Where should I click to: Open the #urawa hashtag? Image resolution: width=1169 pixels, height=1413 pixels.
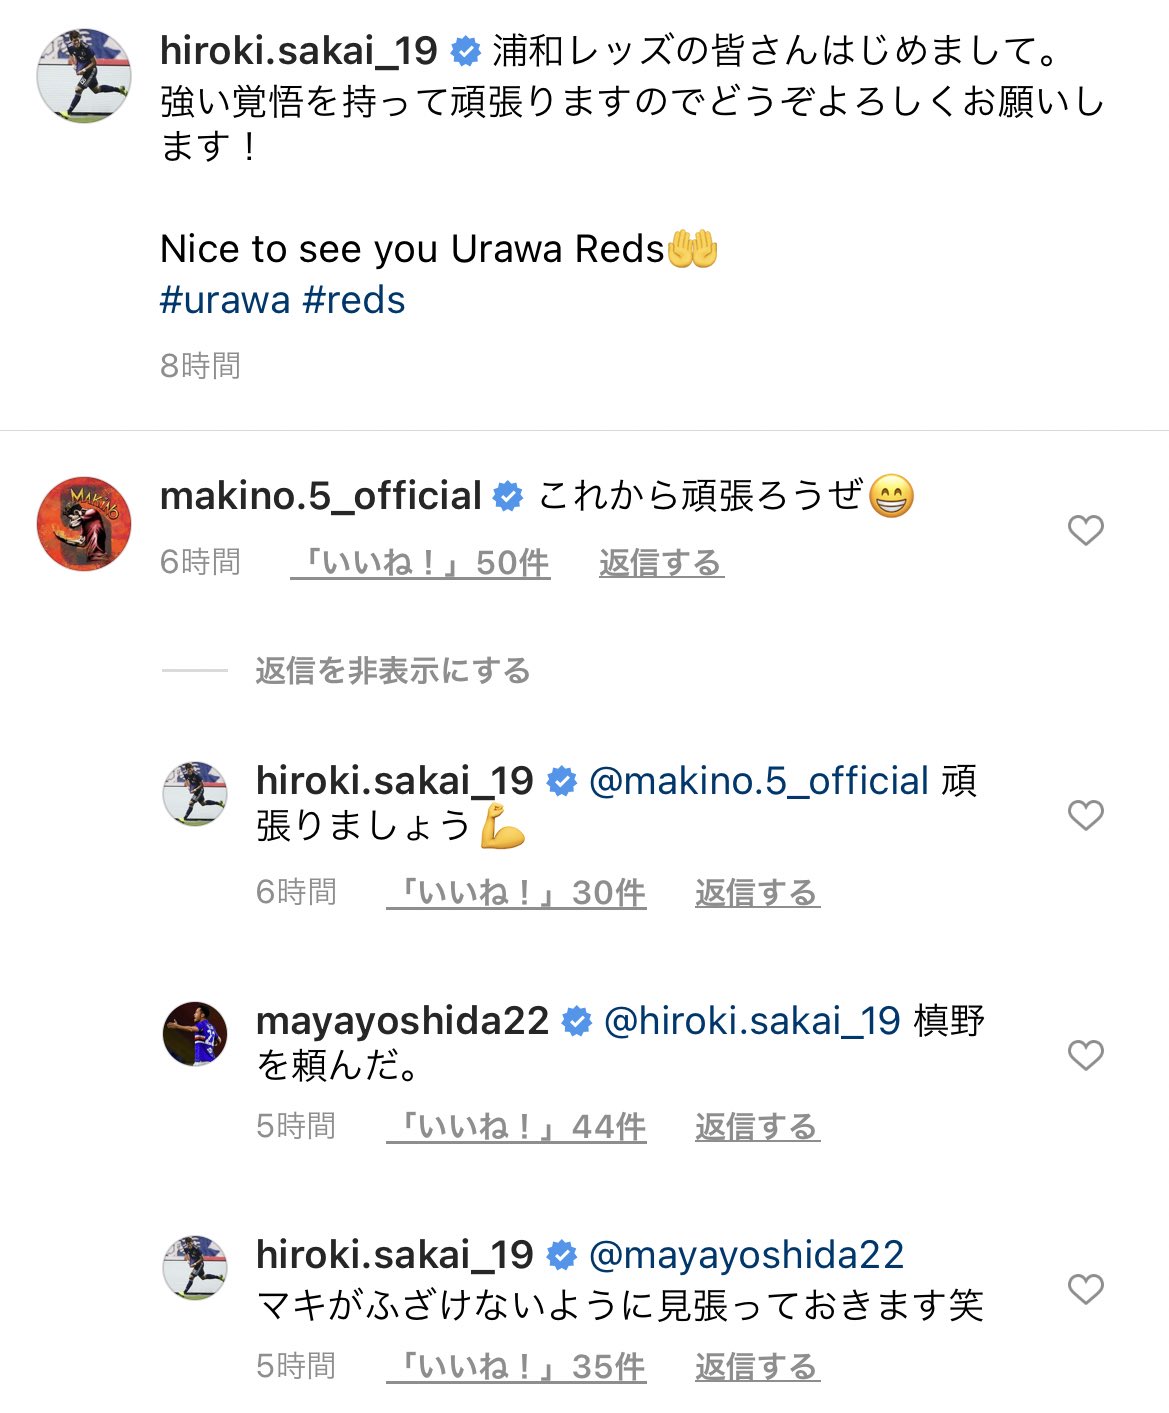coord(225,300)
